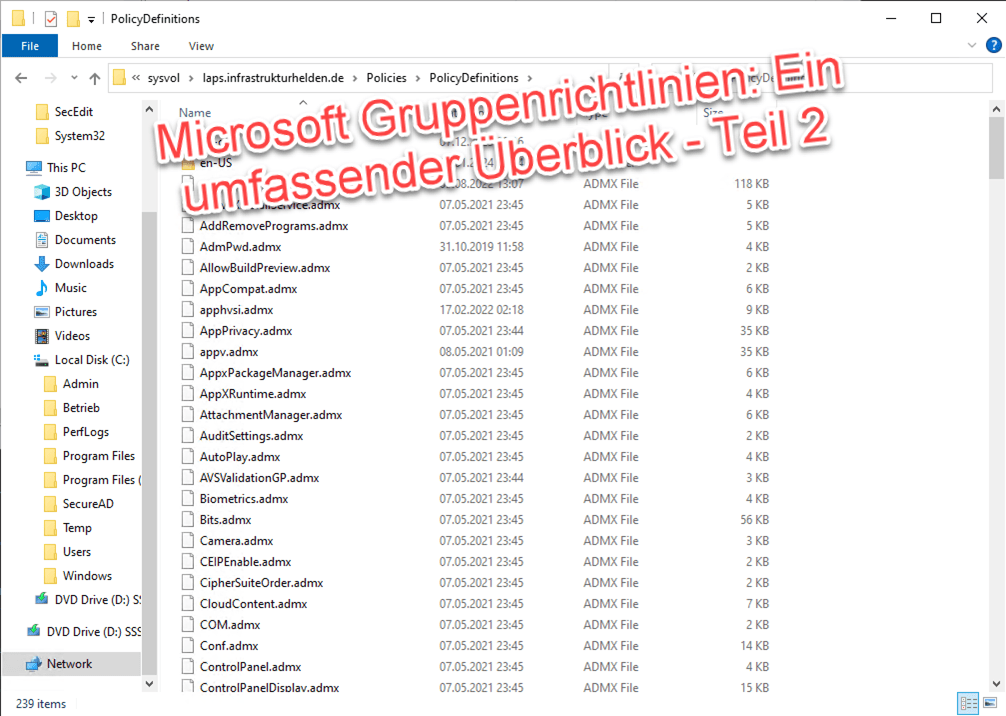Select ControlPanel.admx file

tap(250, 667)
